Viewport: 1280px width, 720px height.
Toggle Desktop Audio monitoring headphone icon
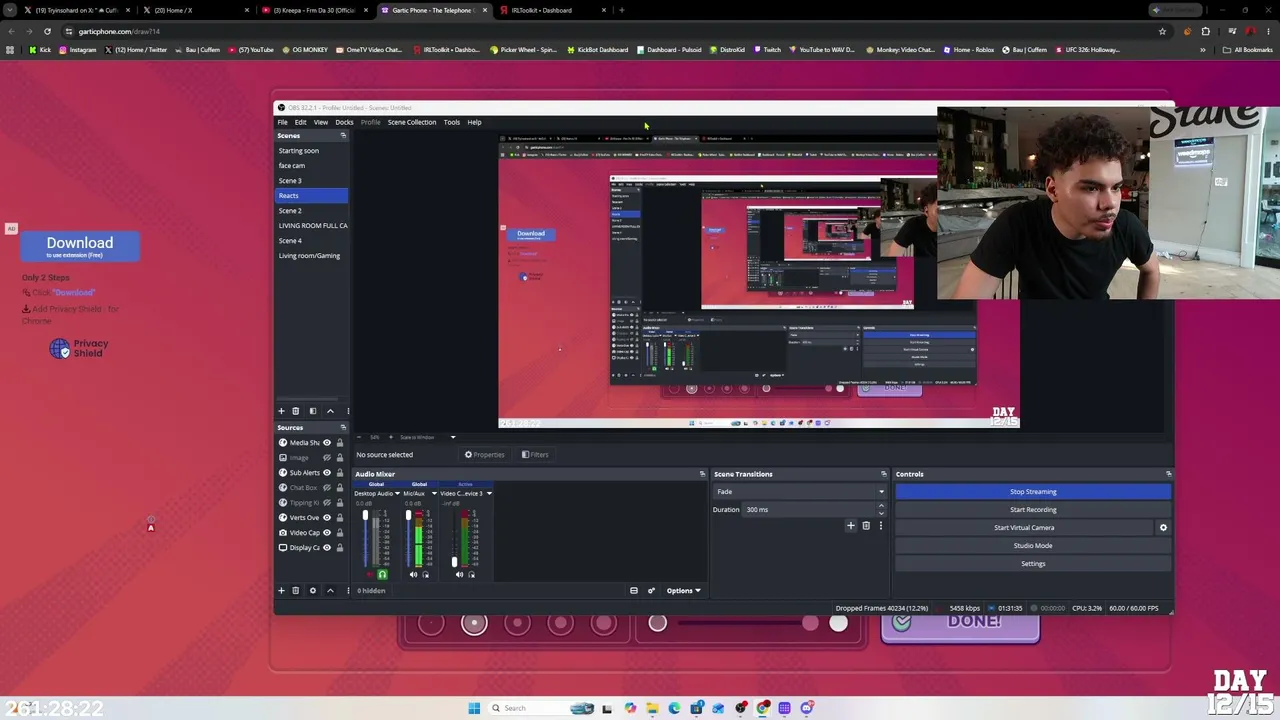[382, 574]
